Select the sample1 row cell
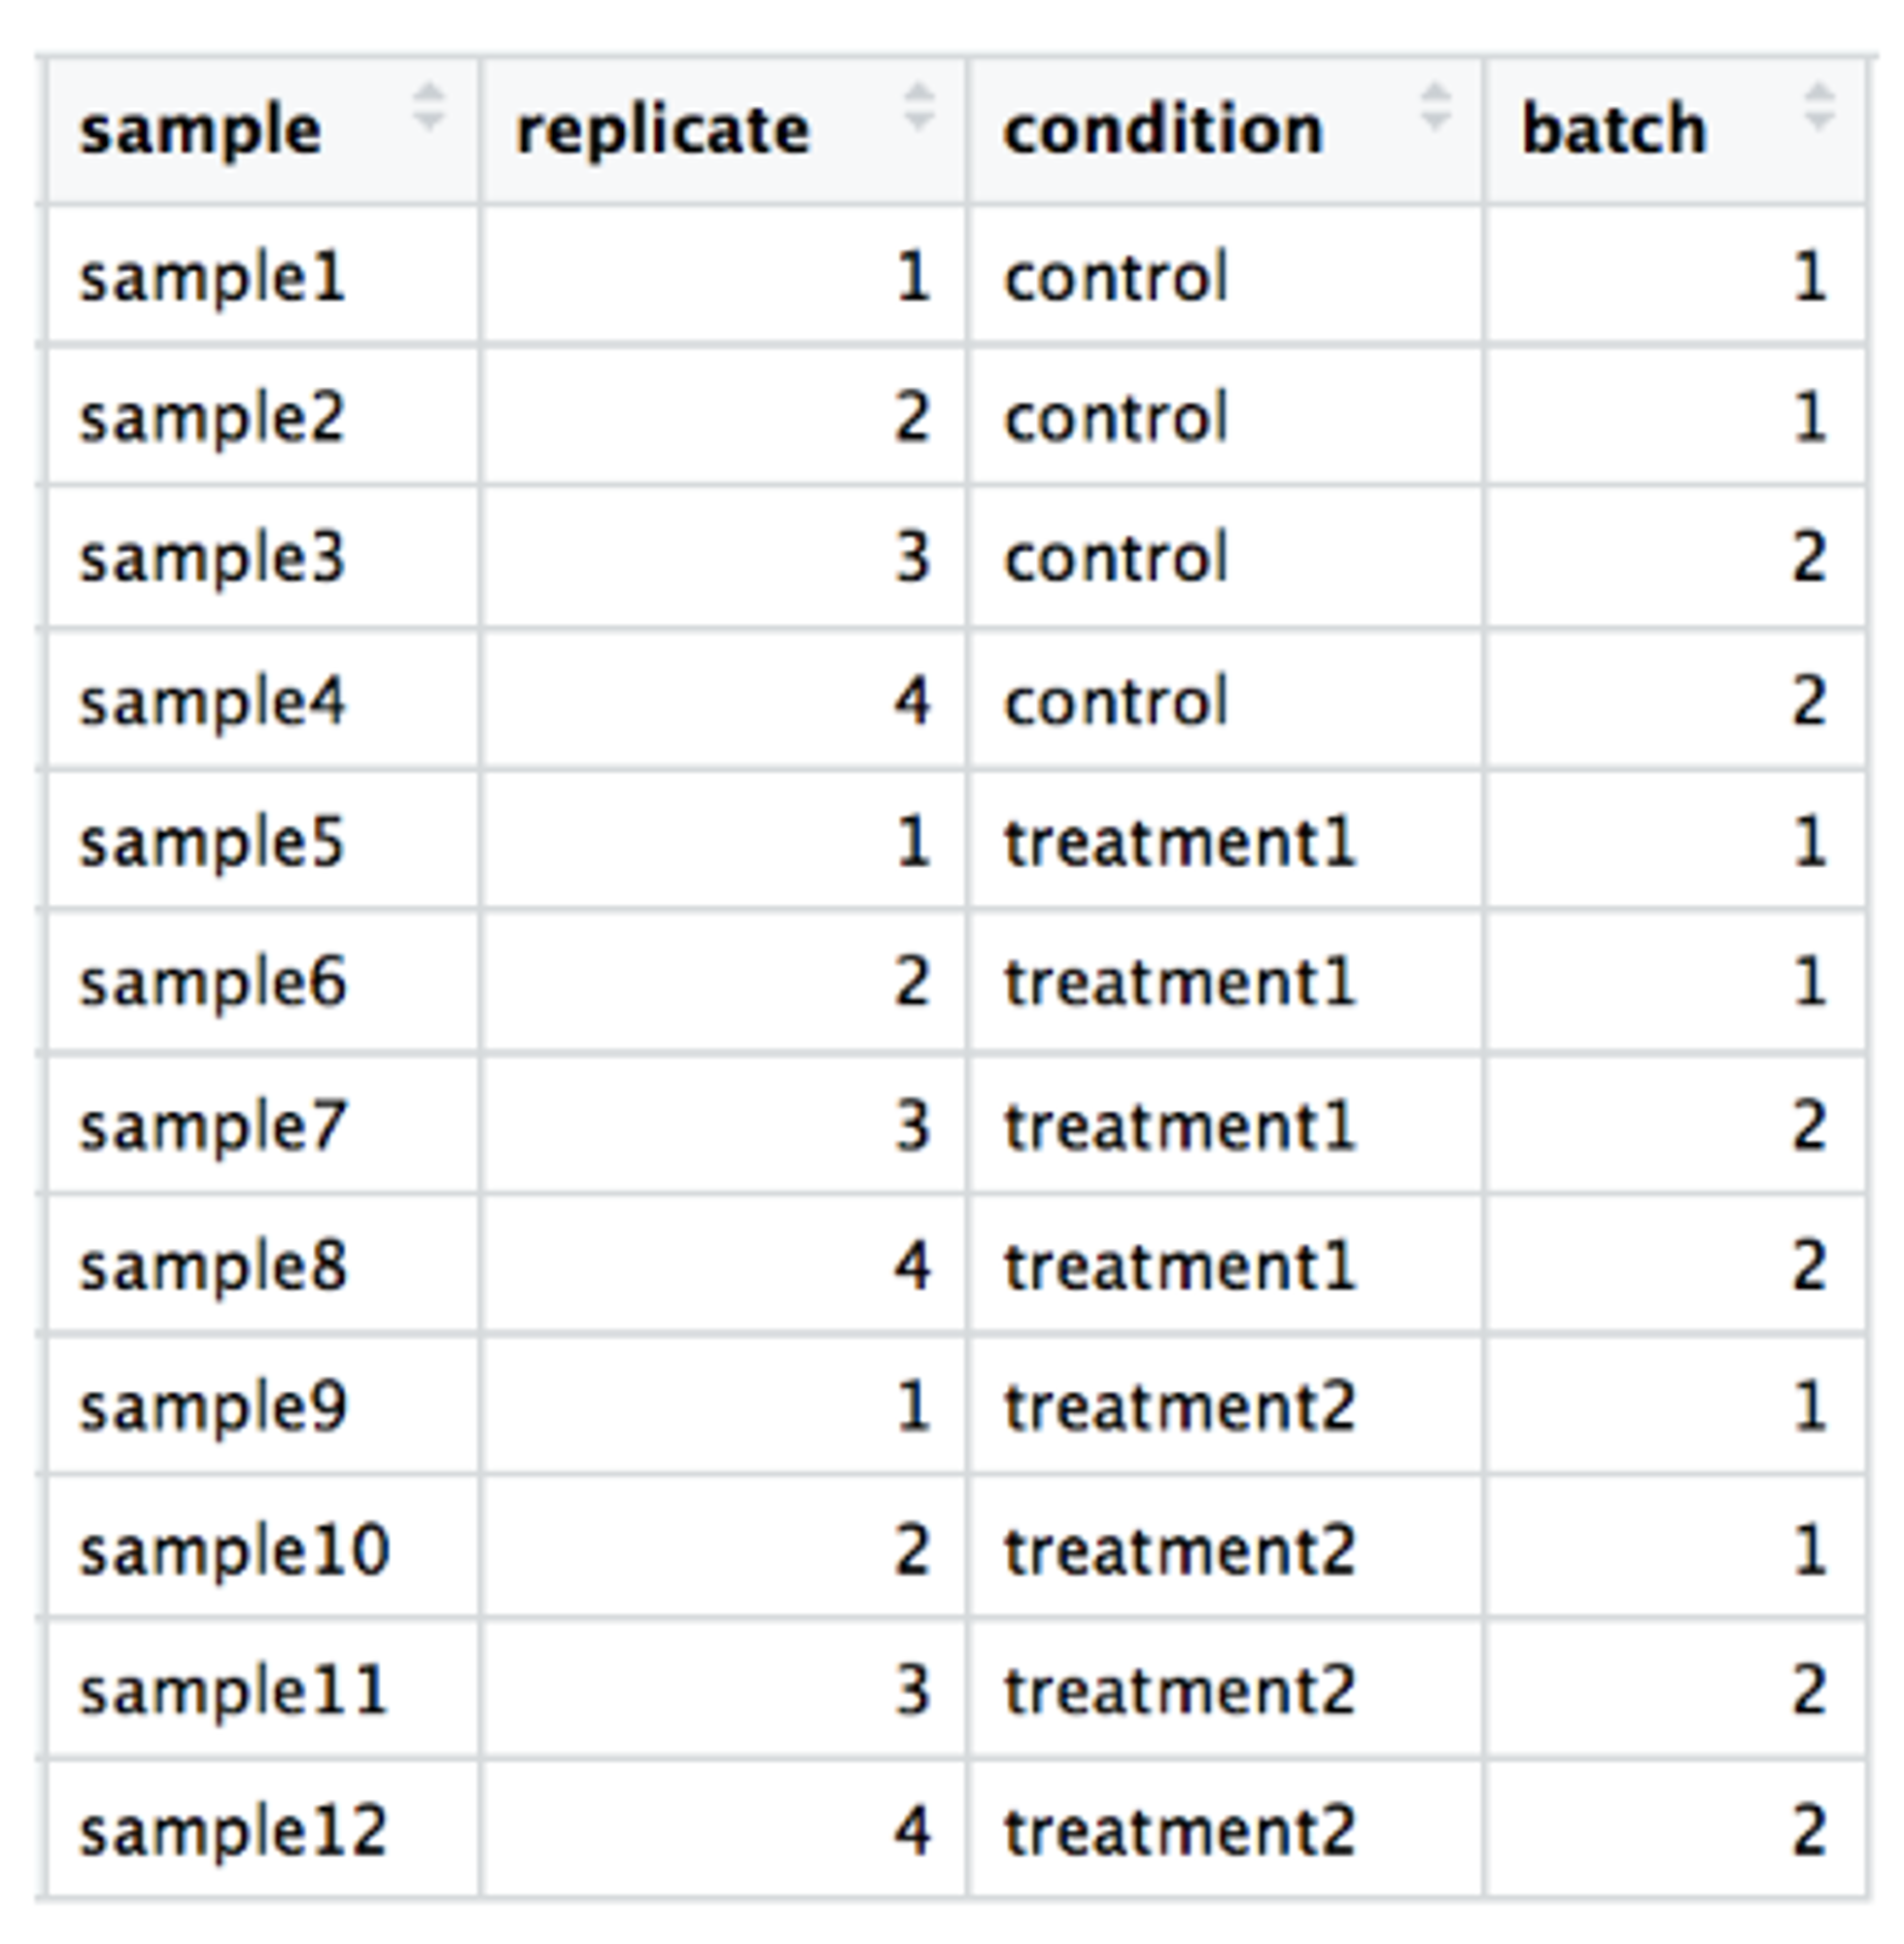Image resolution: width=1904 pixels, height=1944 pixels. tap(212, 277)
